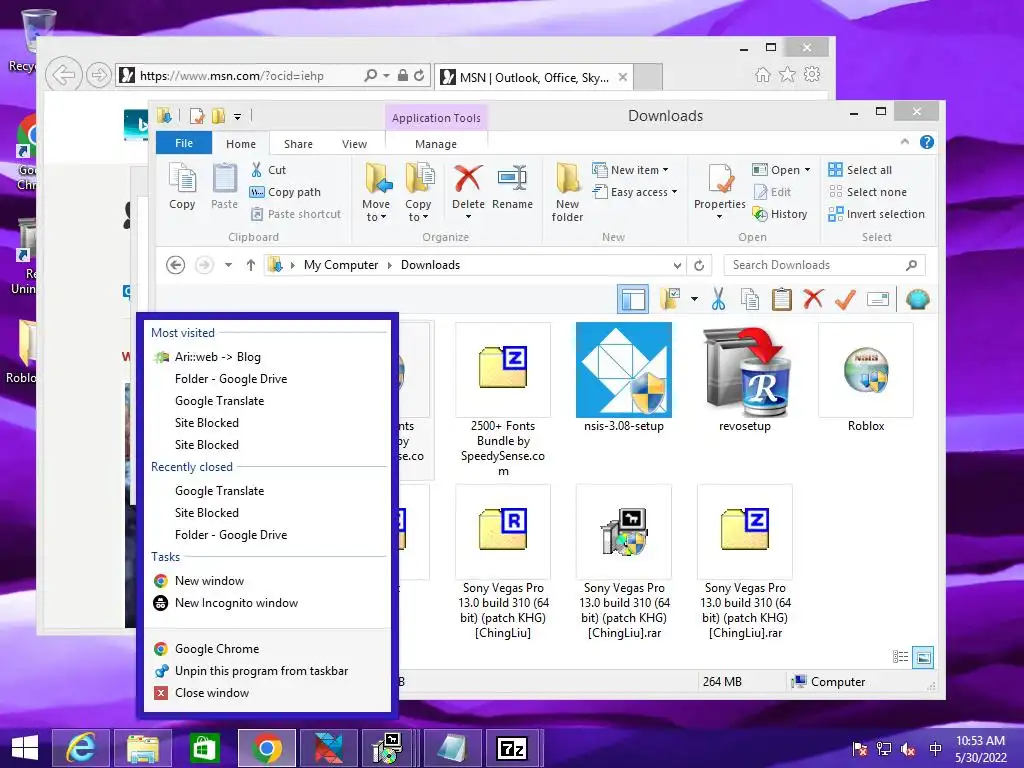Select the Roblox installer file
The image size is (1024, 768).
tap(866, 377)
